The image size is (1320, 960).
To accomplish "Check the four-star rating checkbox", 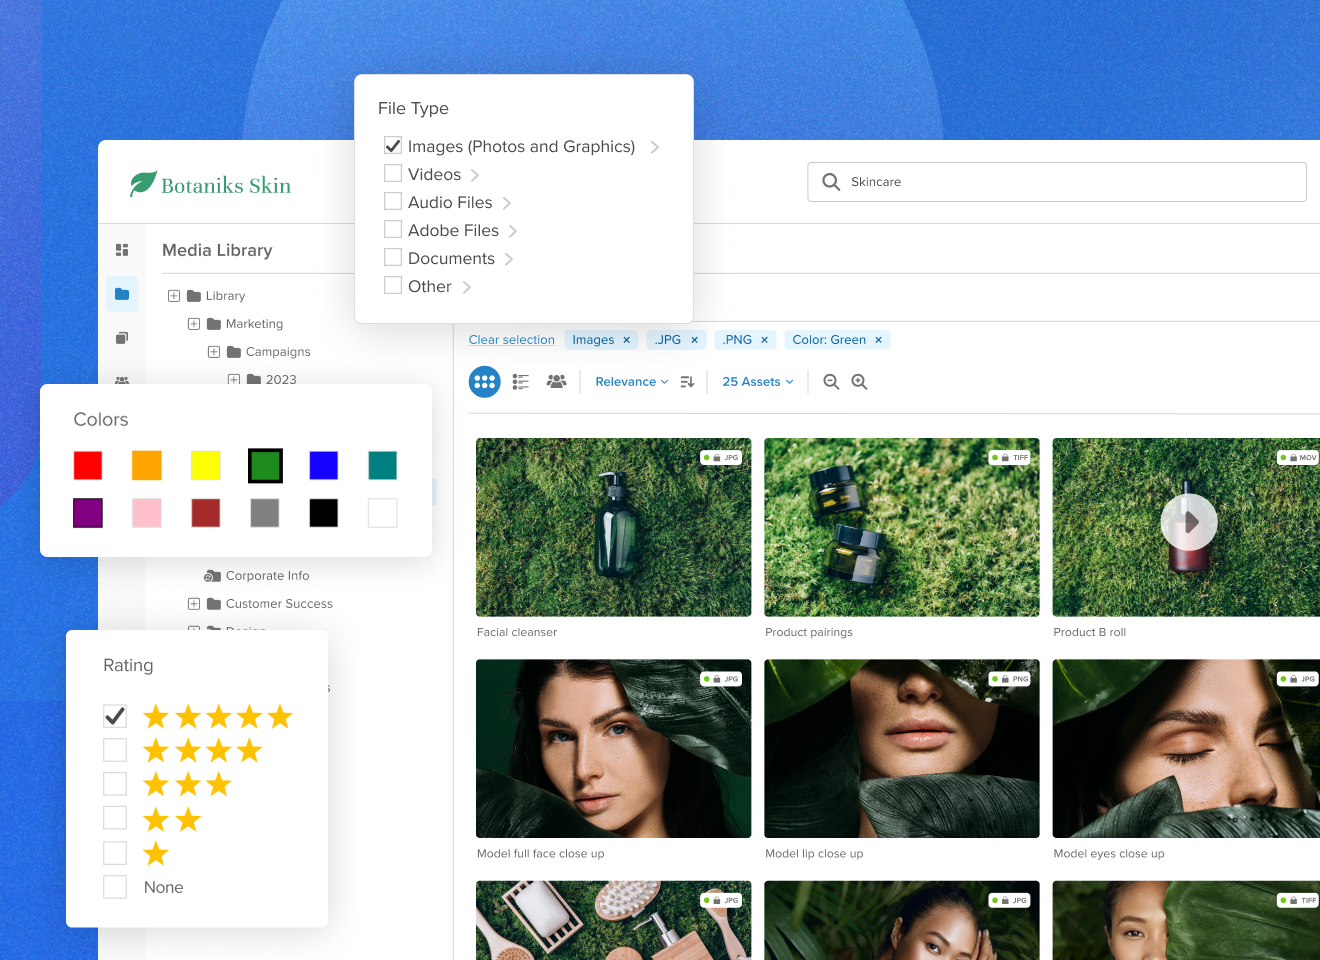I will (115, 750).
